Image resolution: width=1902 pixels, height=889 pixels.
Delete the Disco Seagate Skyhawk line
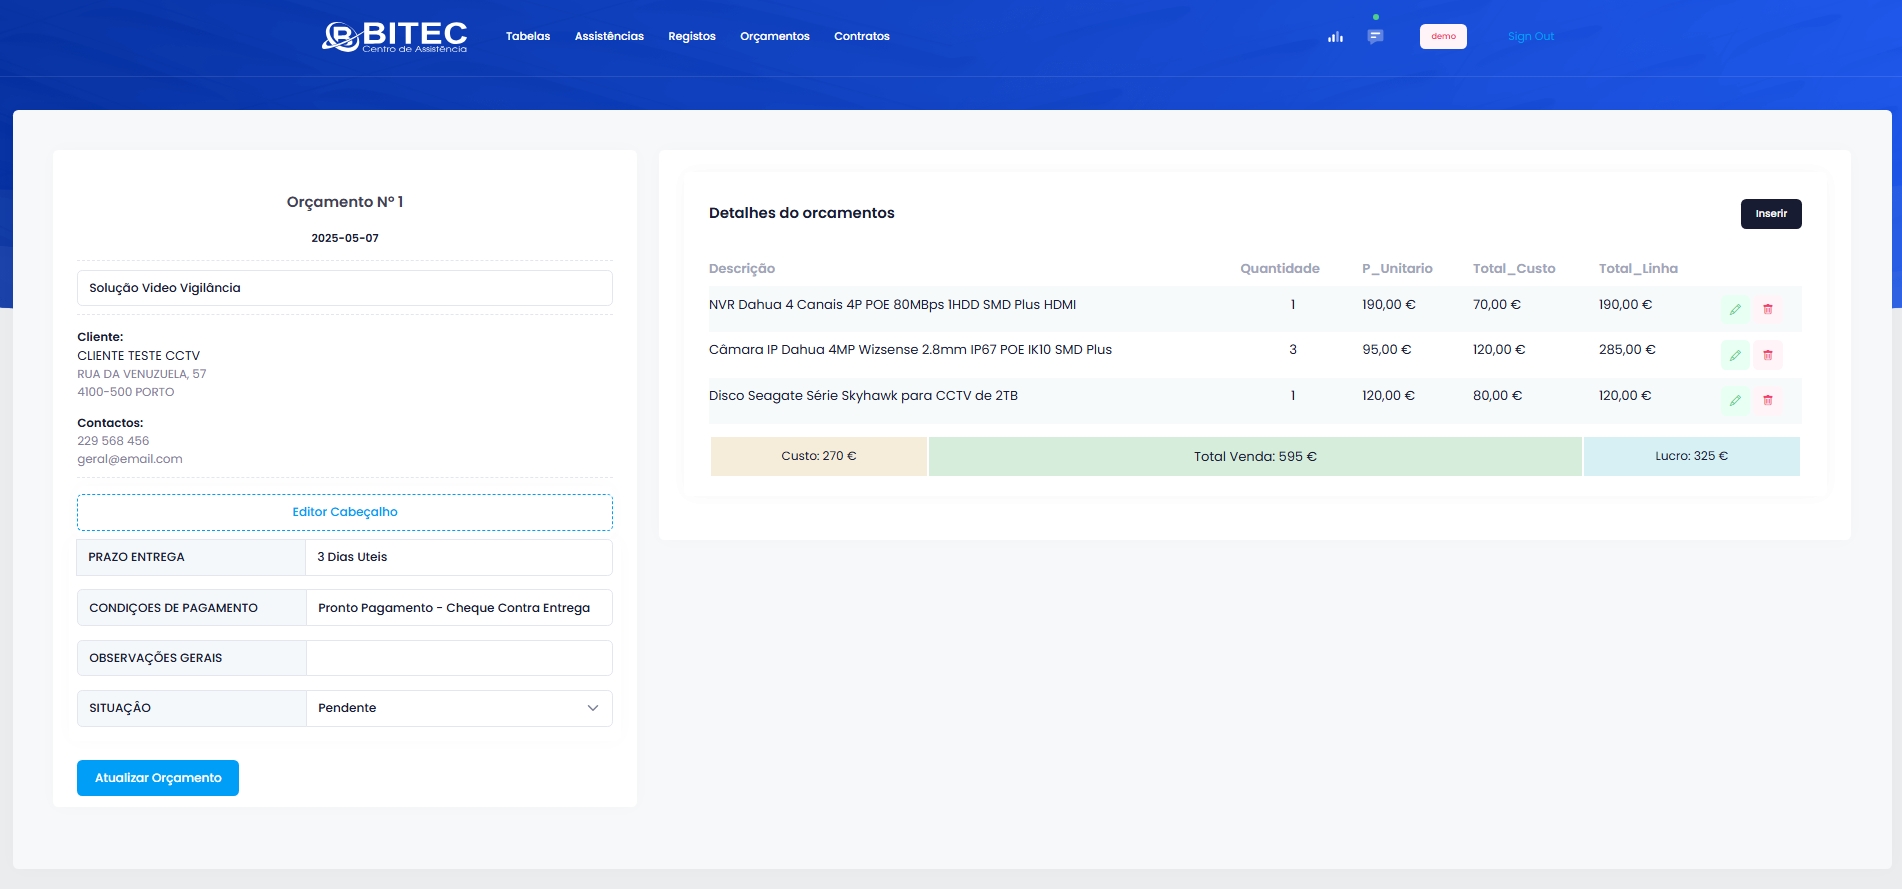[x=1767, y=401]
